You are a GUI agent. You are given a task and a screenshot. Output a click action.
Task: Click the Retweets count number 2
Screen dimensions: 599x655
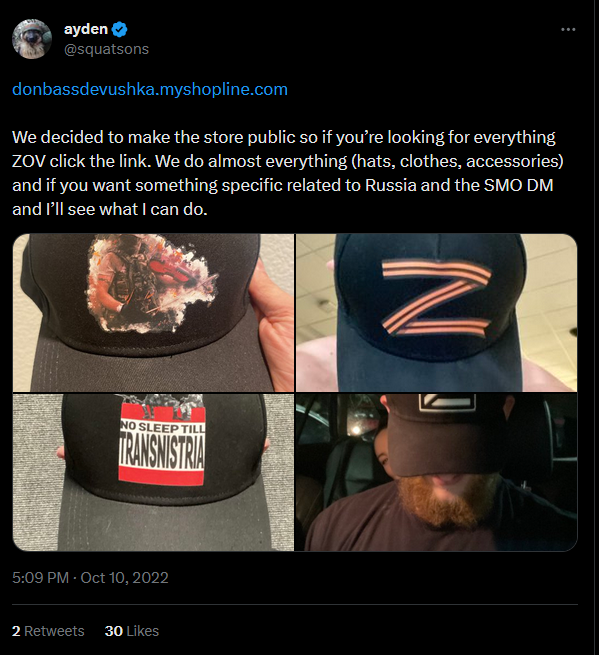click(16, 631)
